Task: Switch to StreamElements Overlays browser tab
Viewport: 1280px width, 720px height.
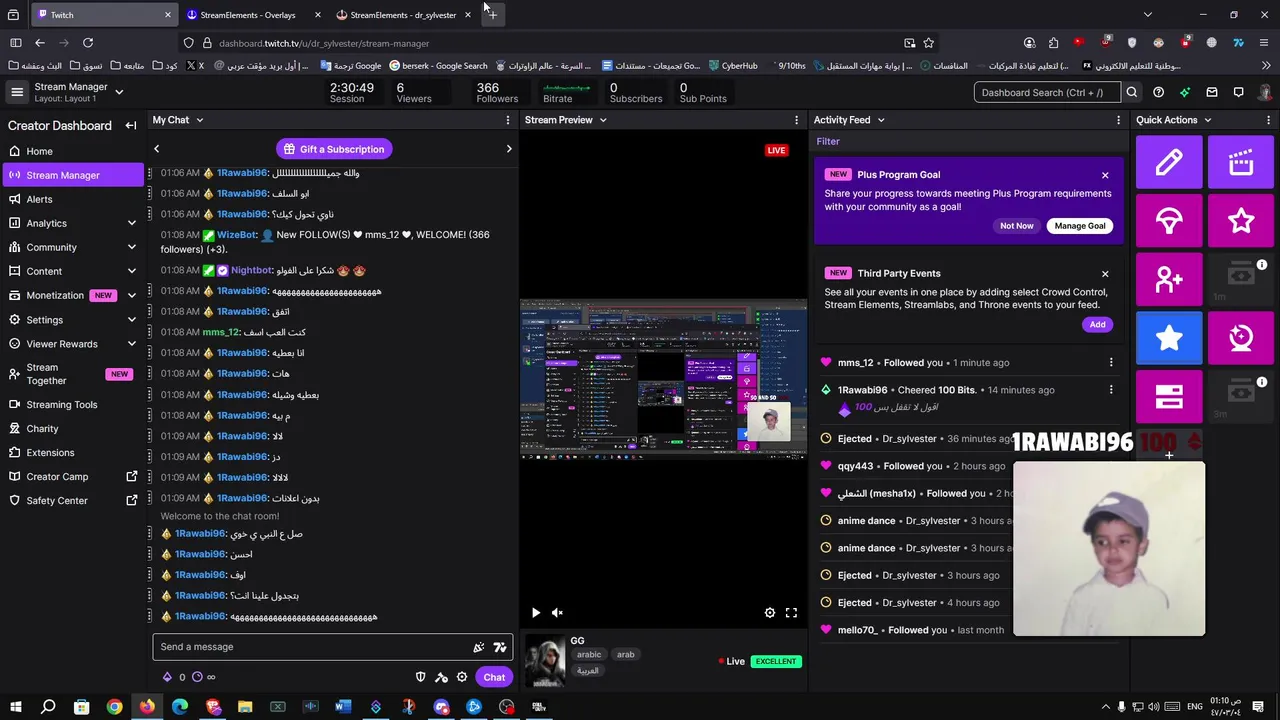Action: tap(254, 15)
